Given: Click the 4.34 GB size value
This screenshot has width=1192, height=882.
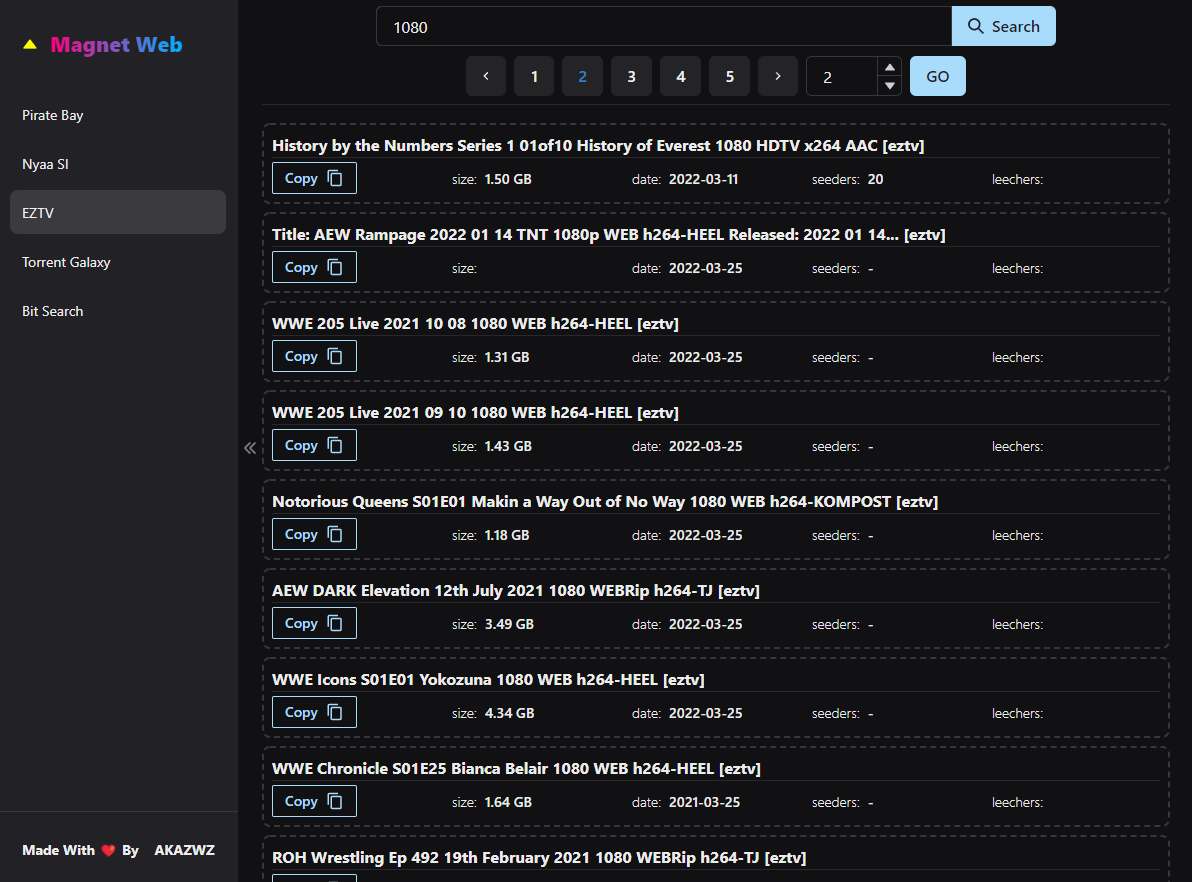Looking at the screenshot, I should tap(509, 713).
